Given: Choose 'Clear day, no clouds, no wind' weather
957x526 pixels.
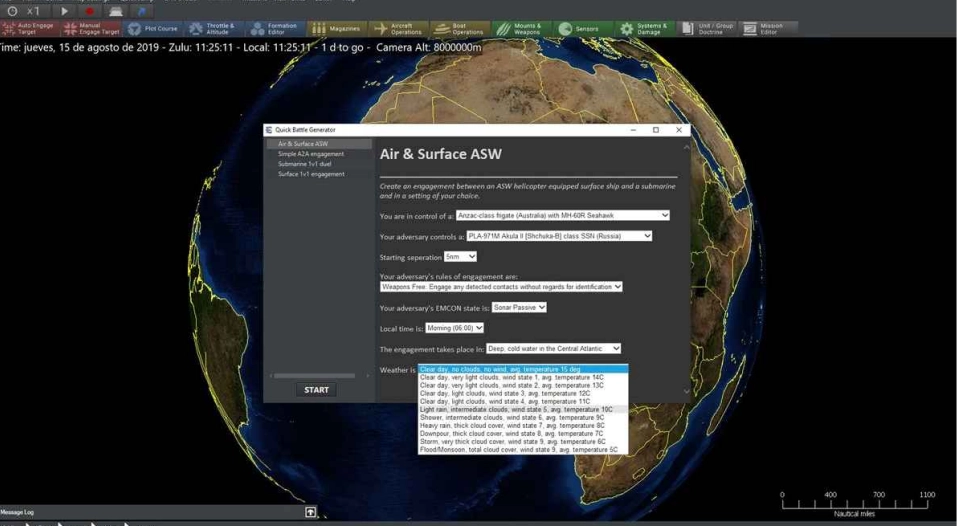Looking at the screenshot, I should pos(523,369).
